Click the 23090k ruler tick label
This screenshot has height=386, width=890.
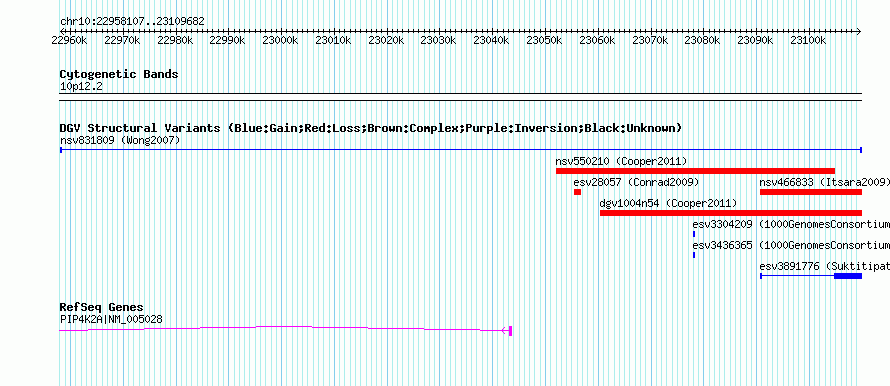tap(755, 40)
